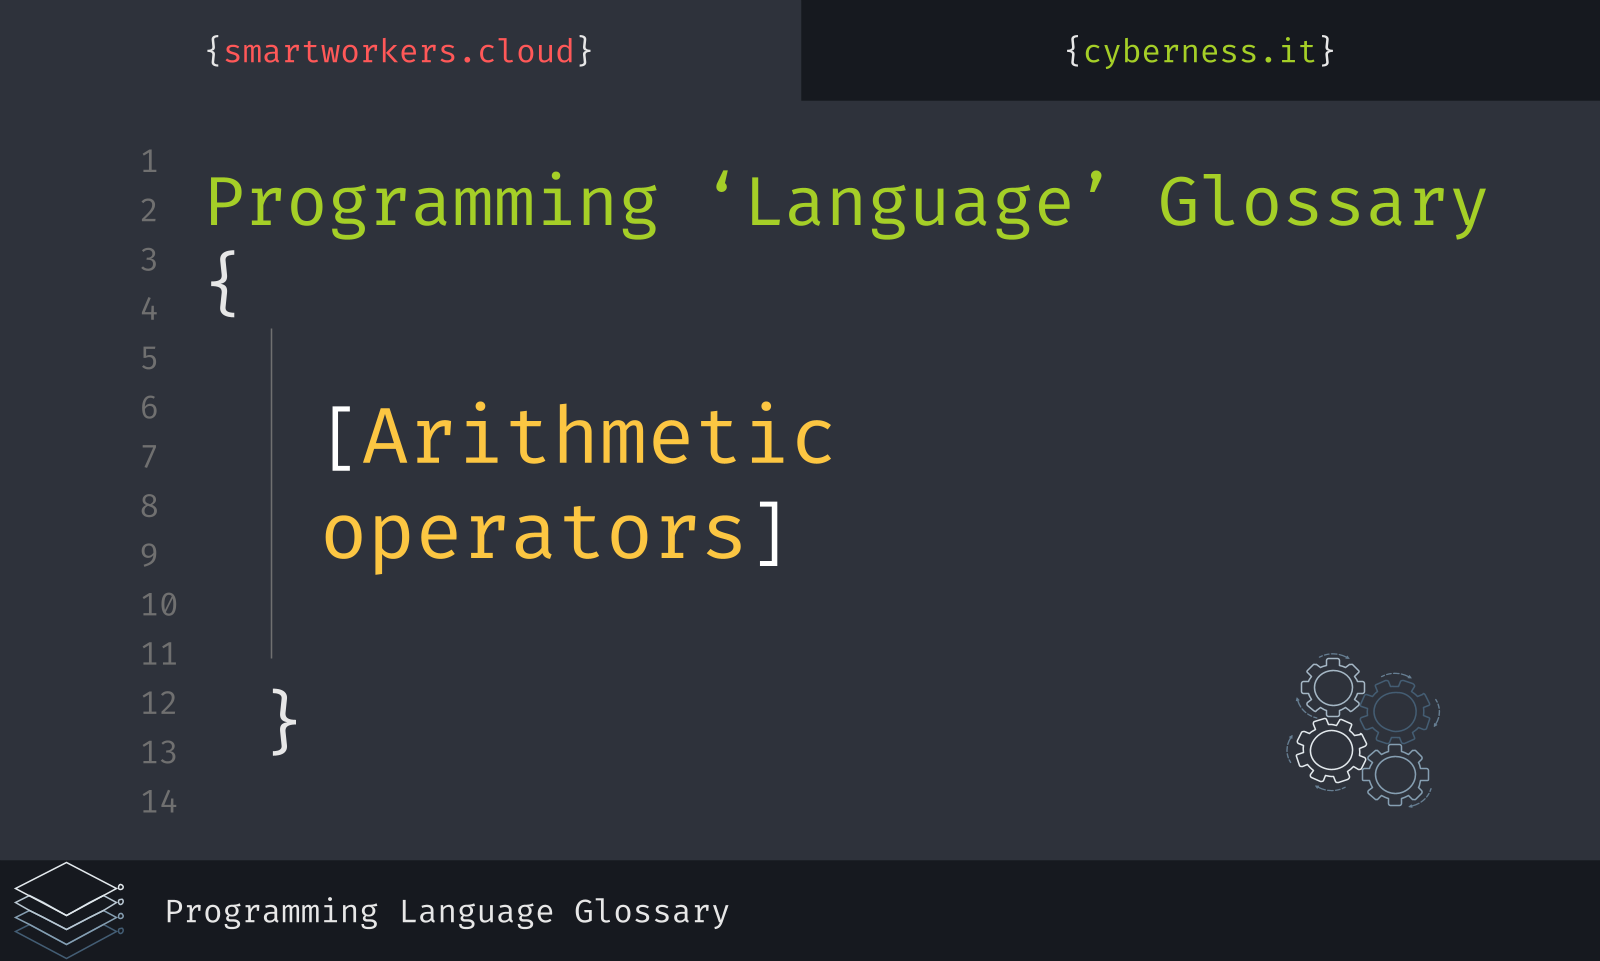Click line number 5 in gutter
Image resolution: width=1600 pixels, height=961 pixels.
149,358
